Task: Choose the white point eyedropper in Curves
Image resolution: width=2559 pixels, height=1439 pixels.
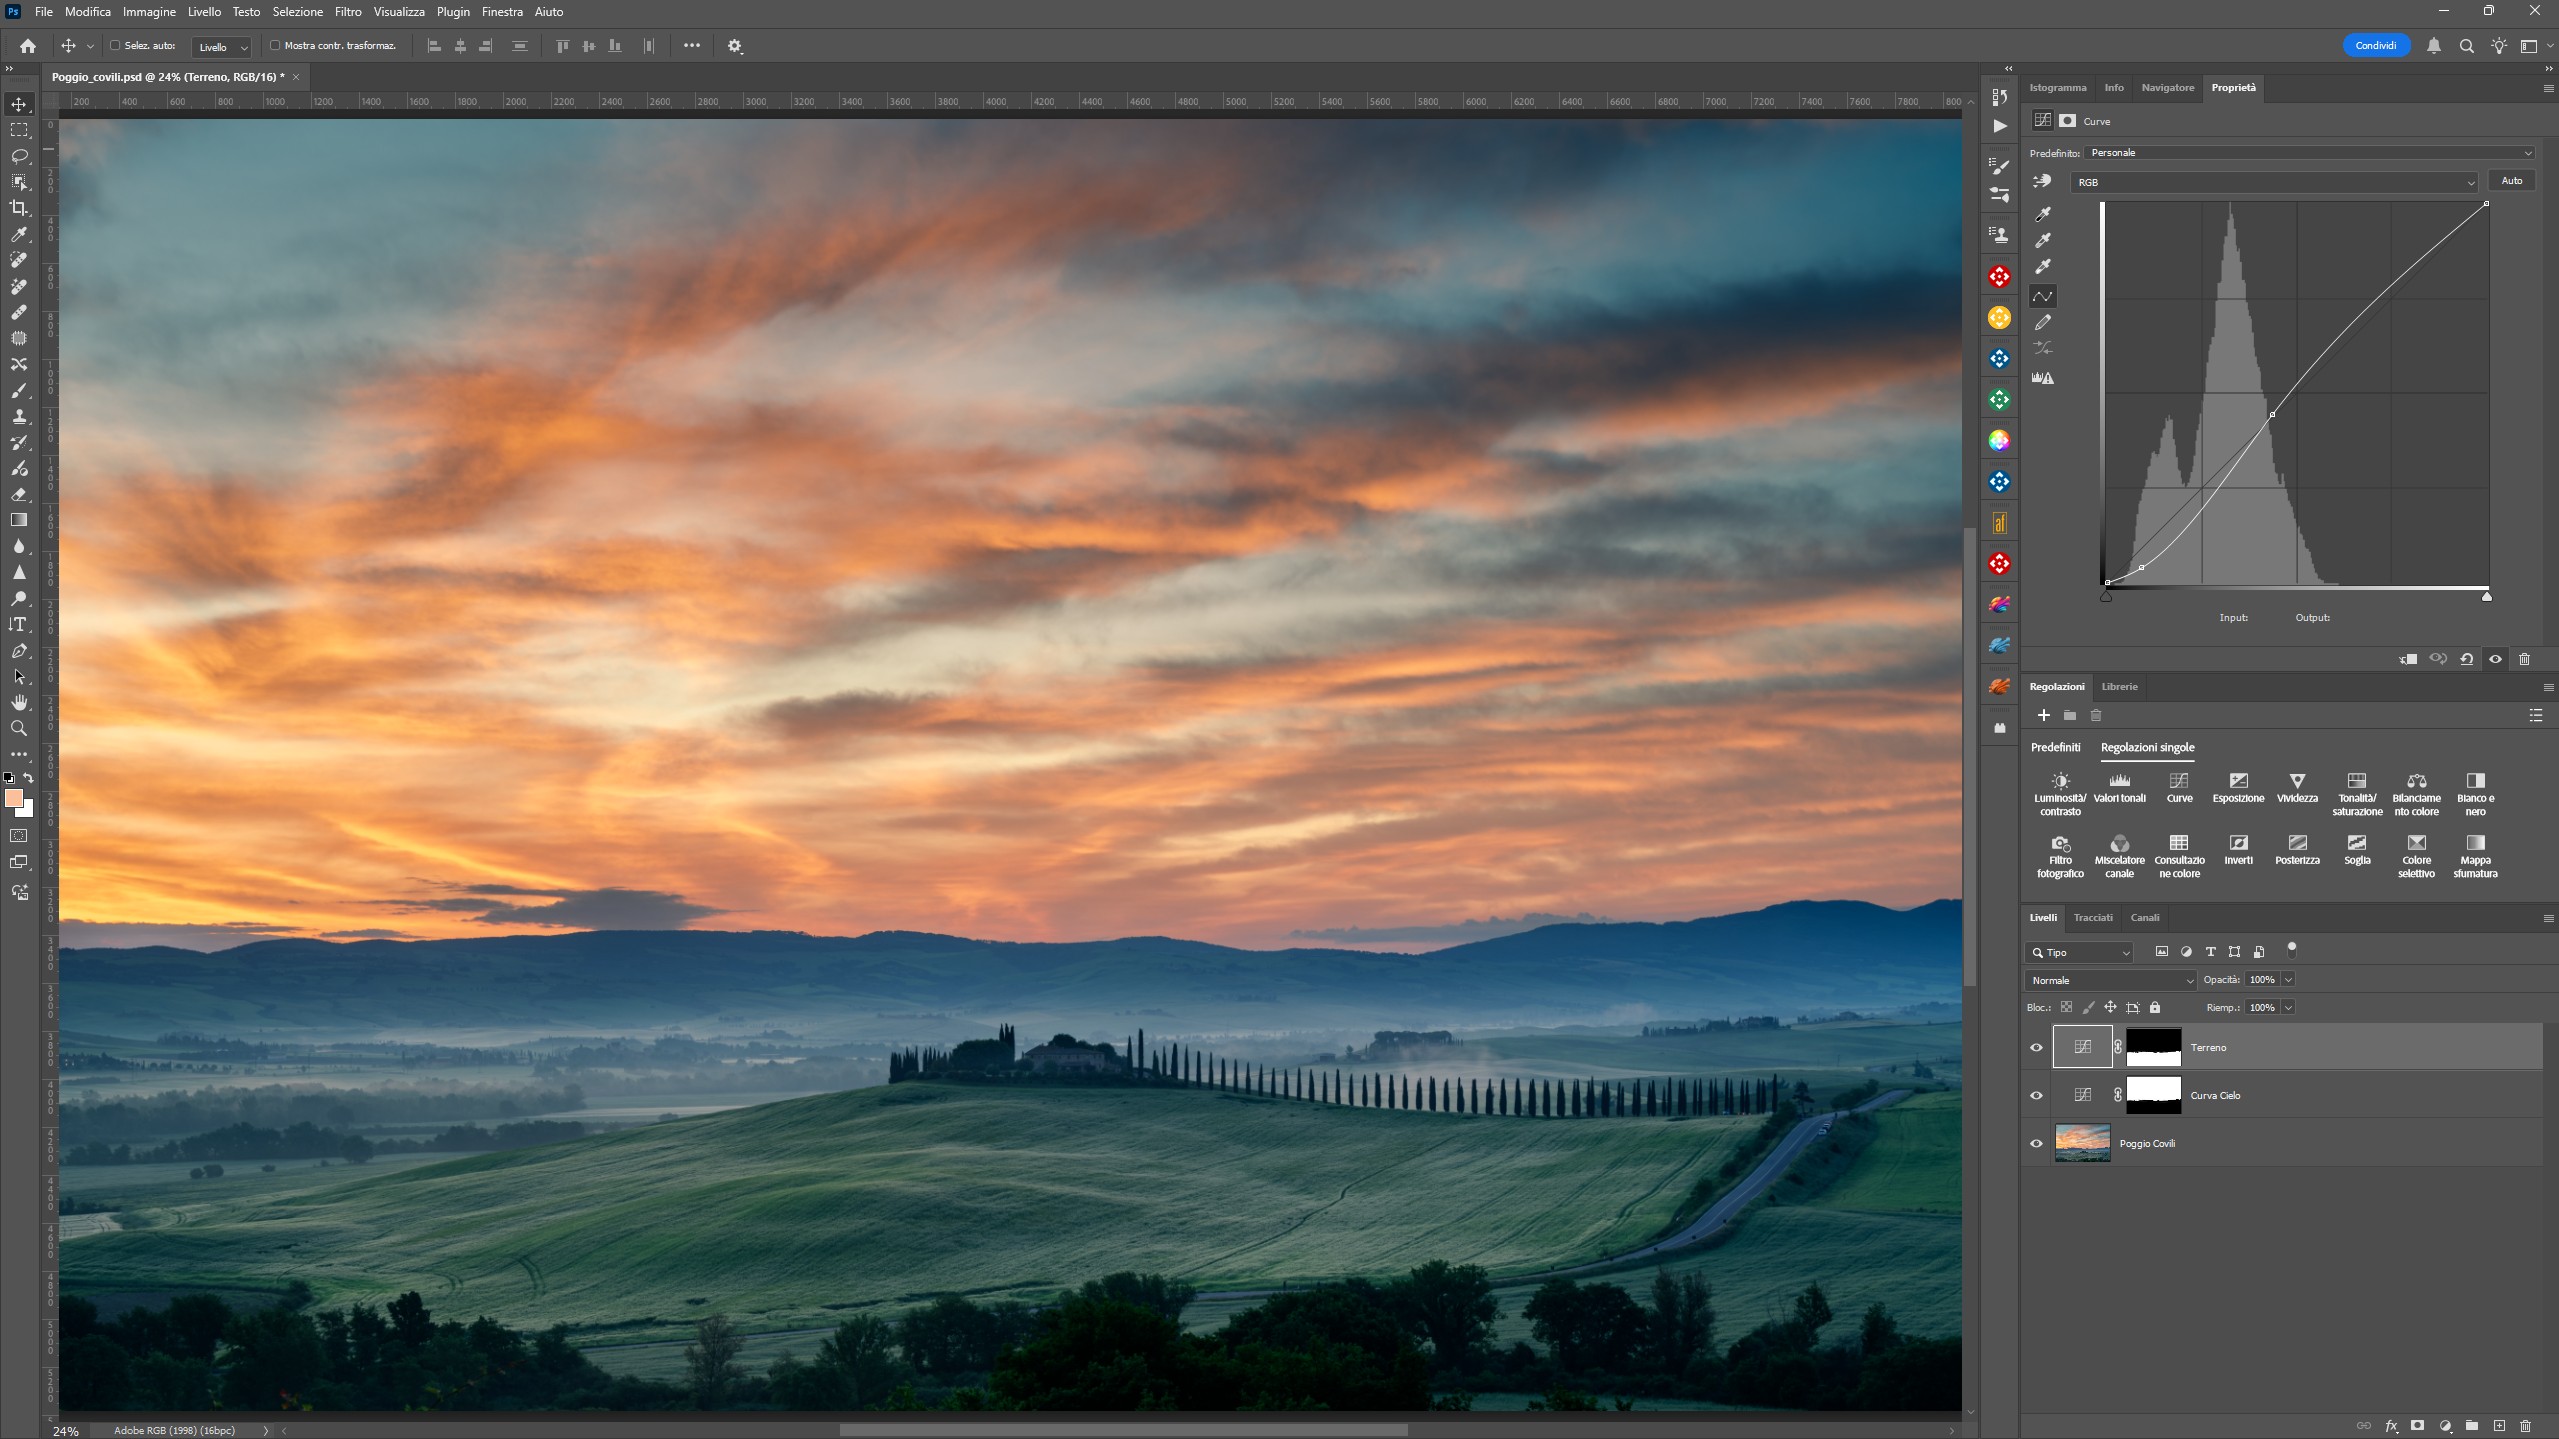Action: 2043,266
